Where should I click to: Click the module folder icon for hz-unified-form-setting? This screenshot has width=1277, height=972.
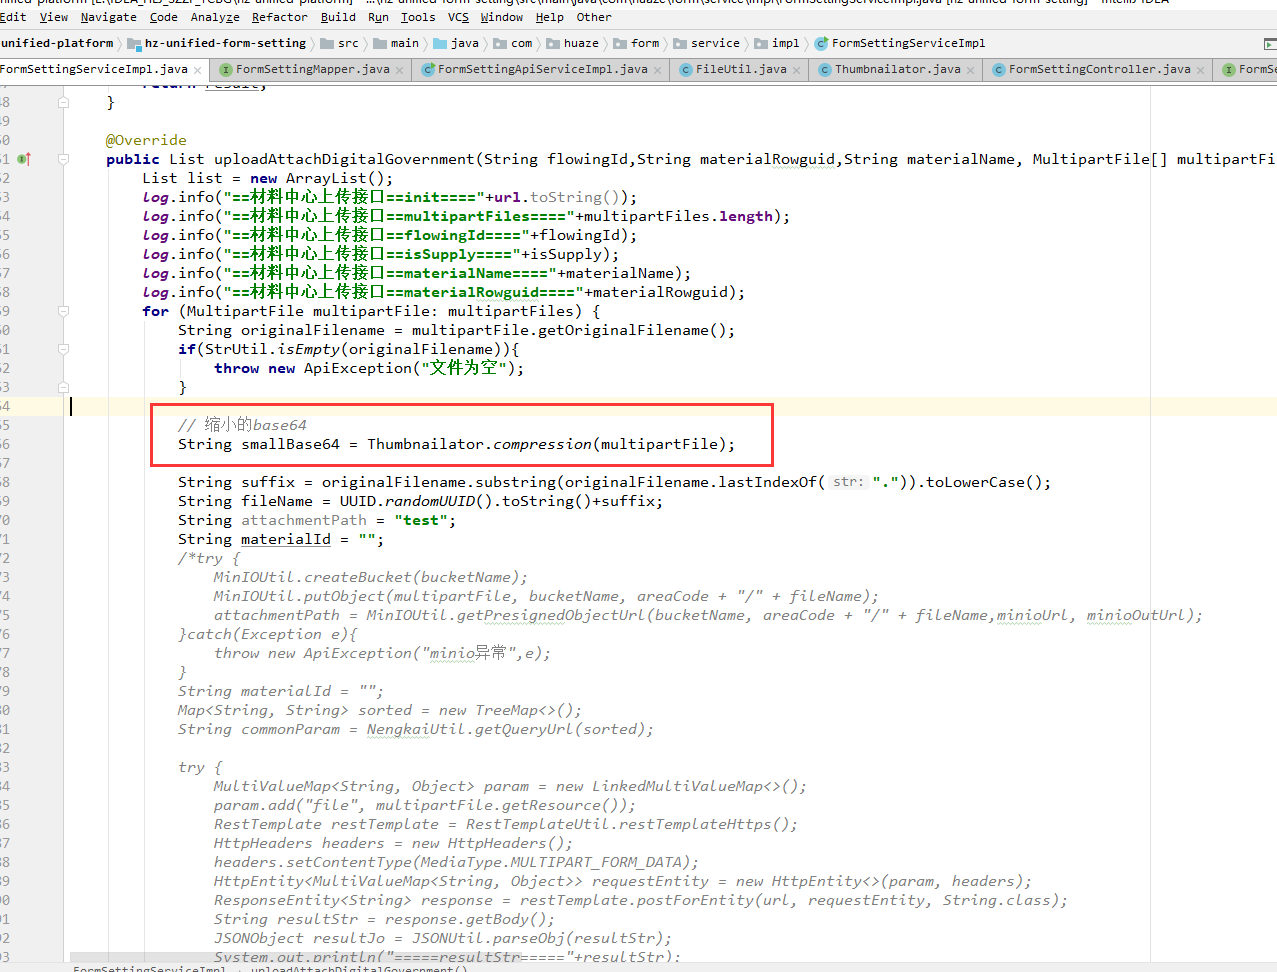point(134,44)
